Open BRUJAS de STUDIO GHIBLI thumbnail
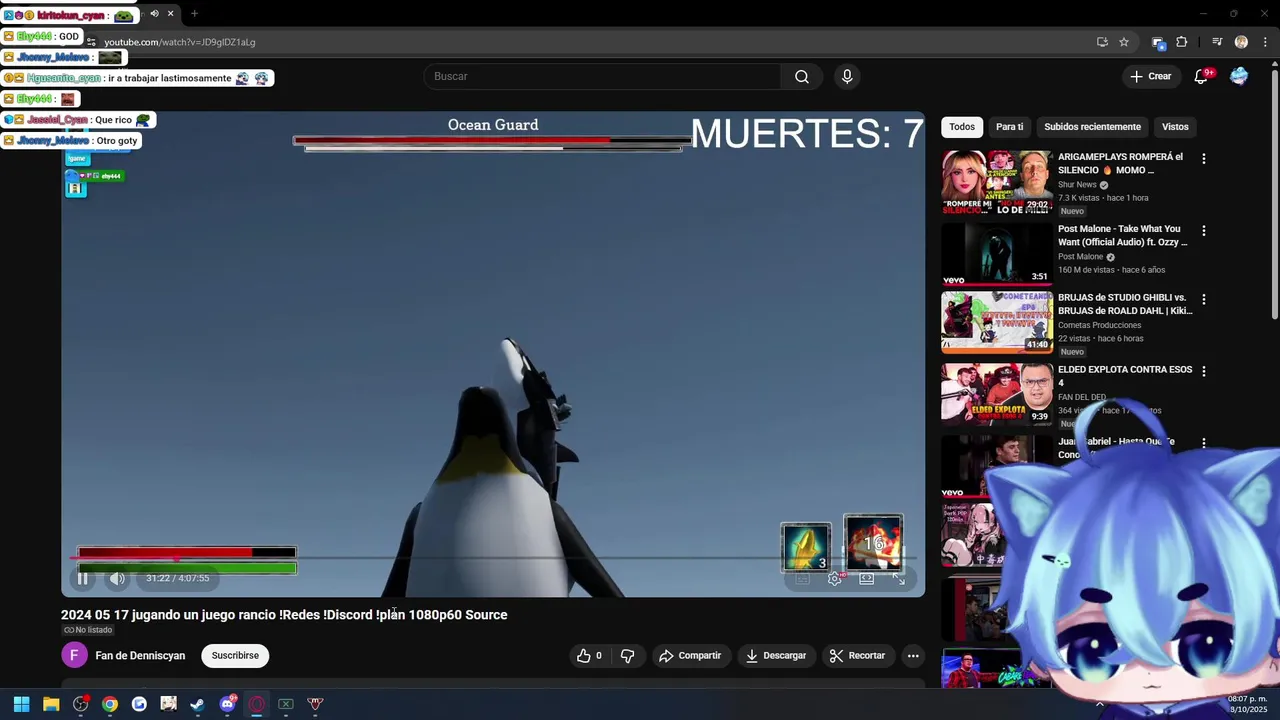This screenshot has height=720, width=1280. click(x=997, y=322)
